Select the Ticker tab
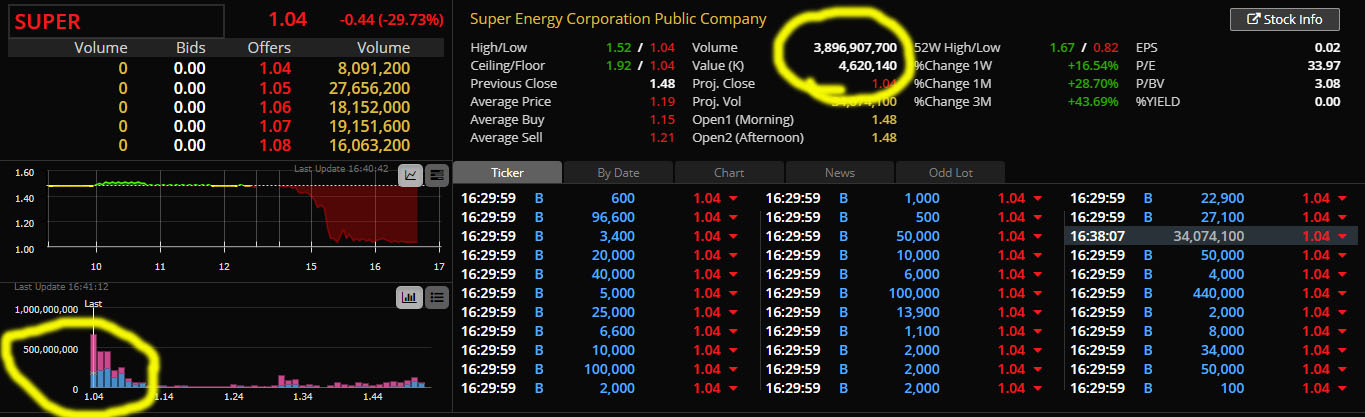Viewport: 1365px width, 417px height. point(507,172)
